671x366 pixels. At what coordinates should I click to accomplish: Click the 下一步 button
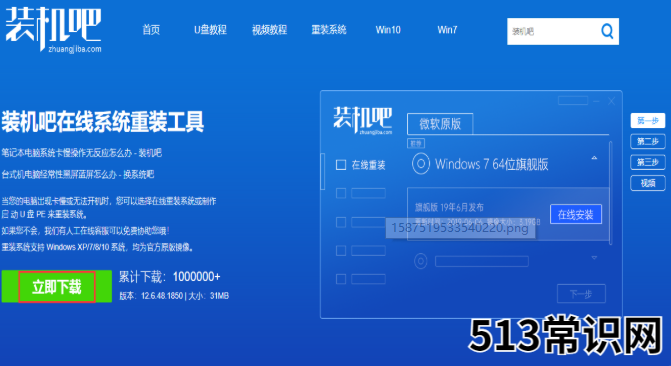[581, 294]
